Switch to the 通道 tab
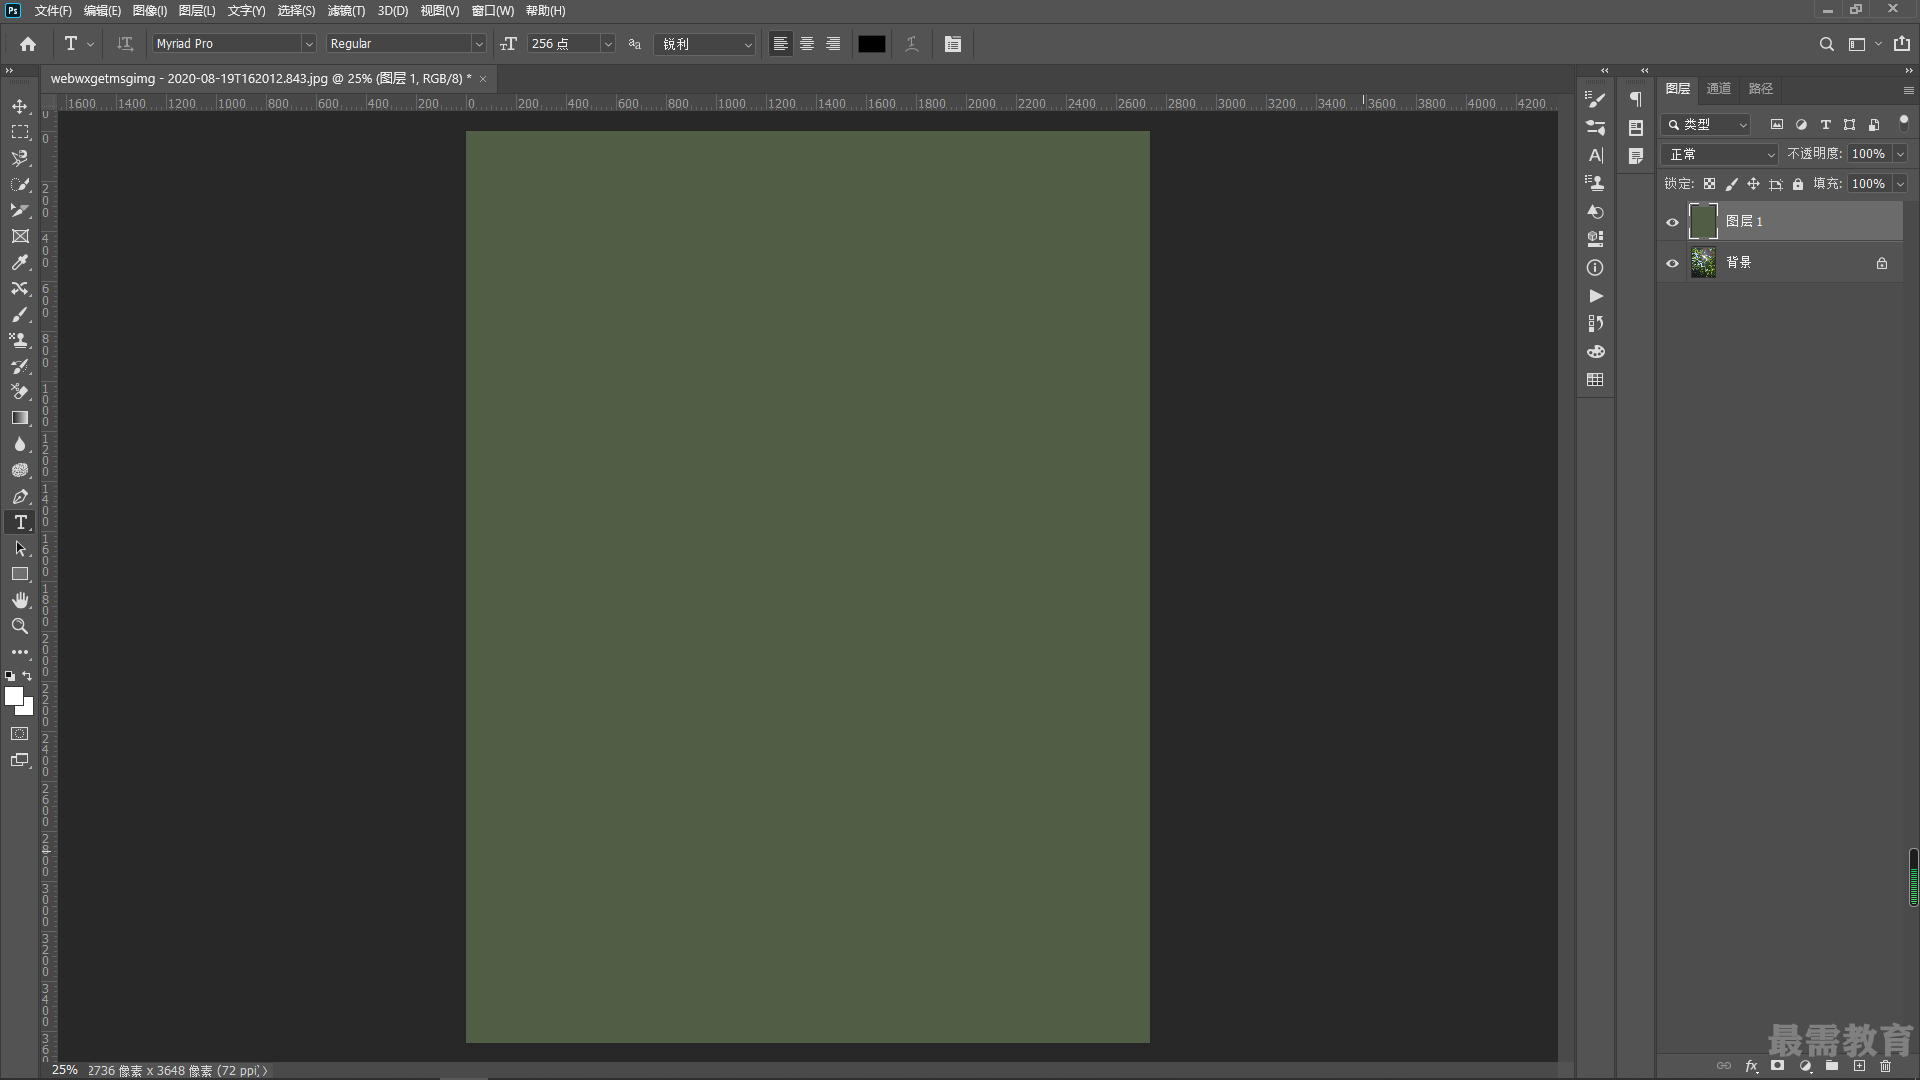1920x1080 pixels. (1718, 89)
